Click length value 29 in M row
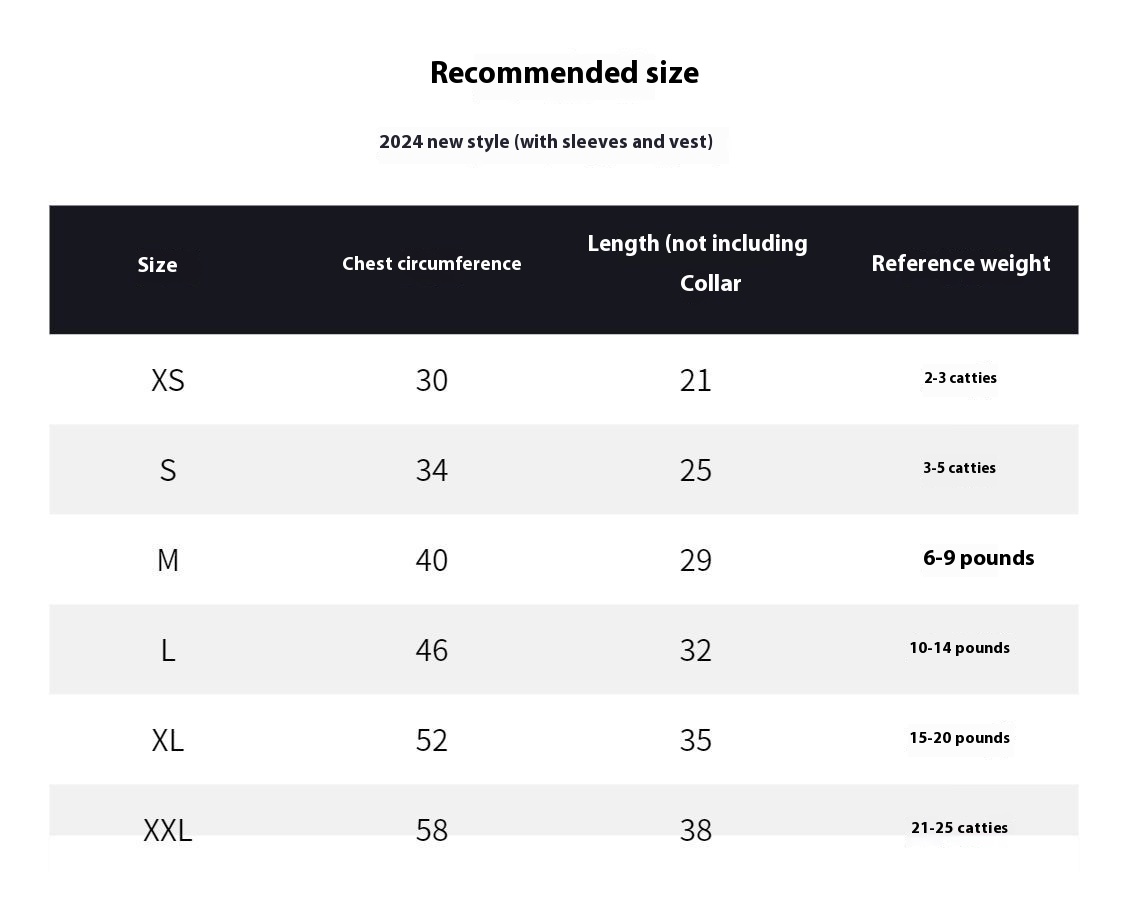Screen dimensions: 1125x921 point(696,560)
